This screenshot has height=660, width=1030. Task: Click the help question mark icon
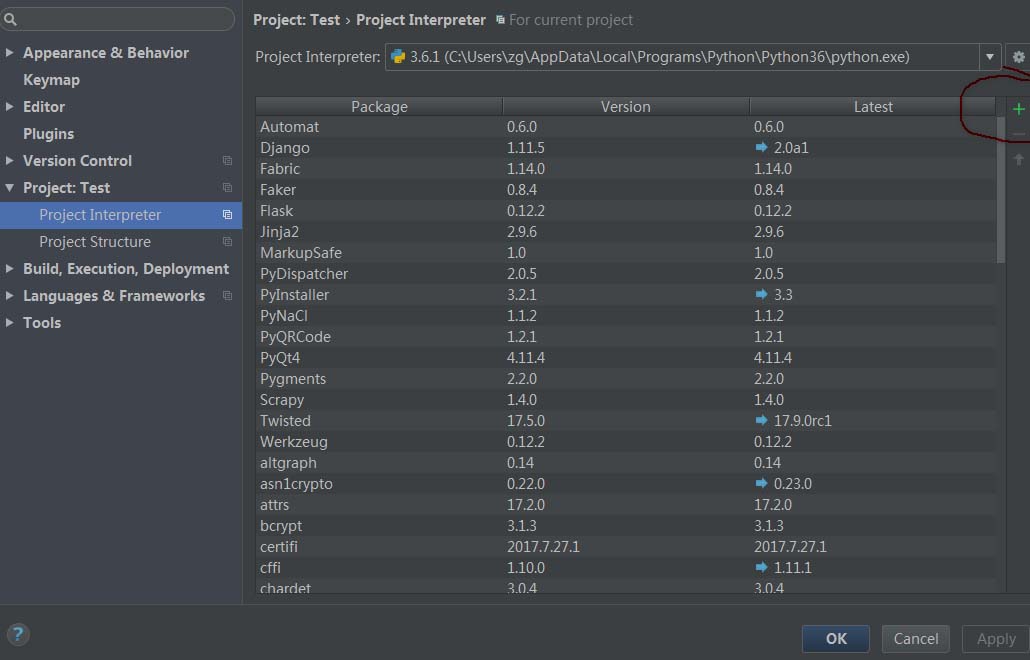(x=18, y=634)
